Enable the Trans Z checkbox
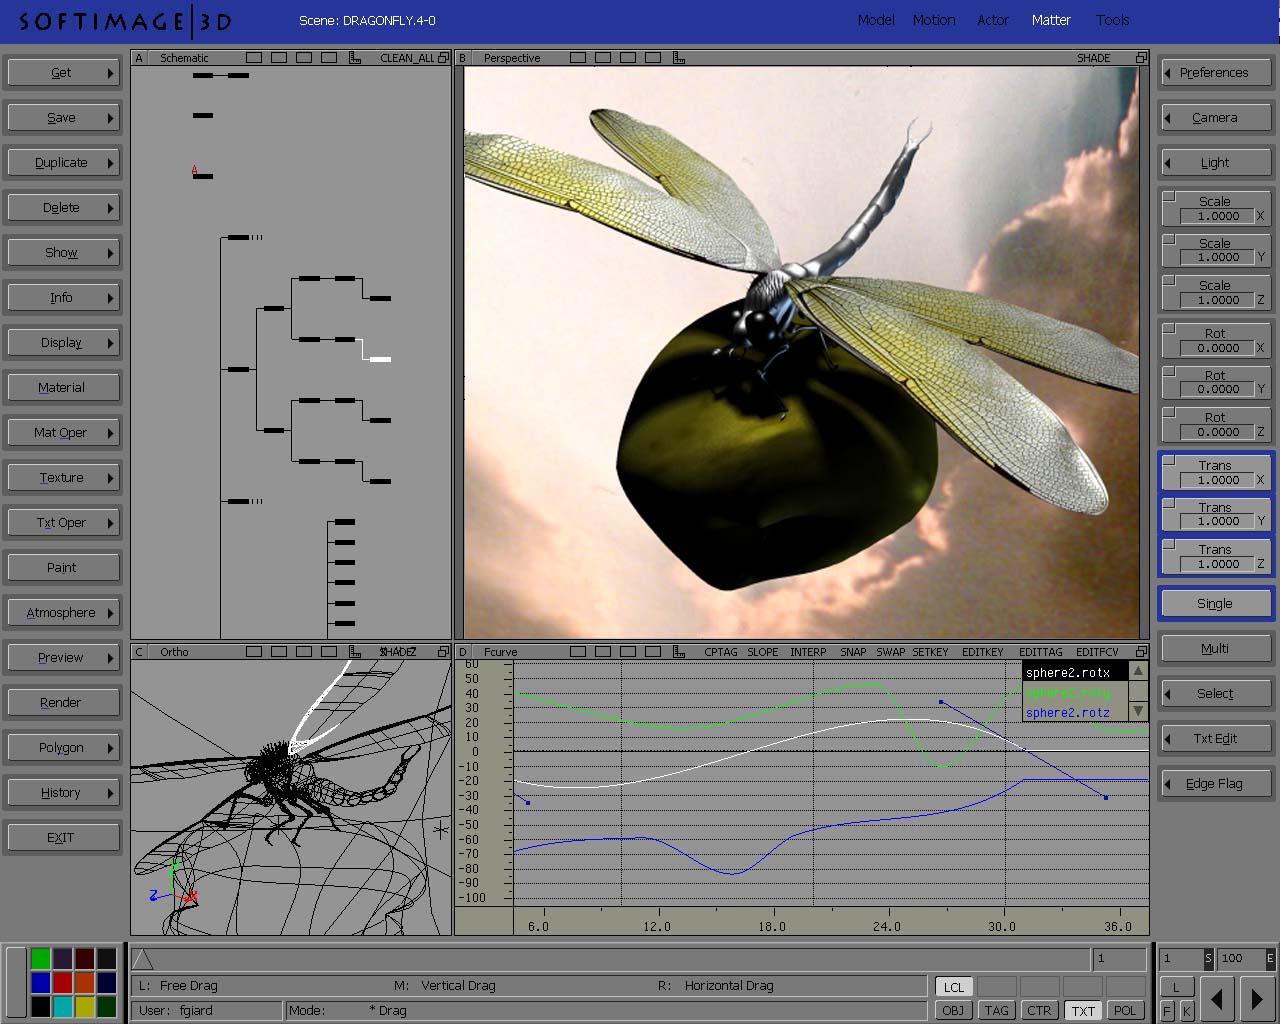 tap(1168, 544)
